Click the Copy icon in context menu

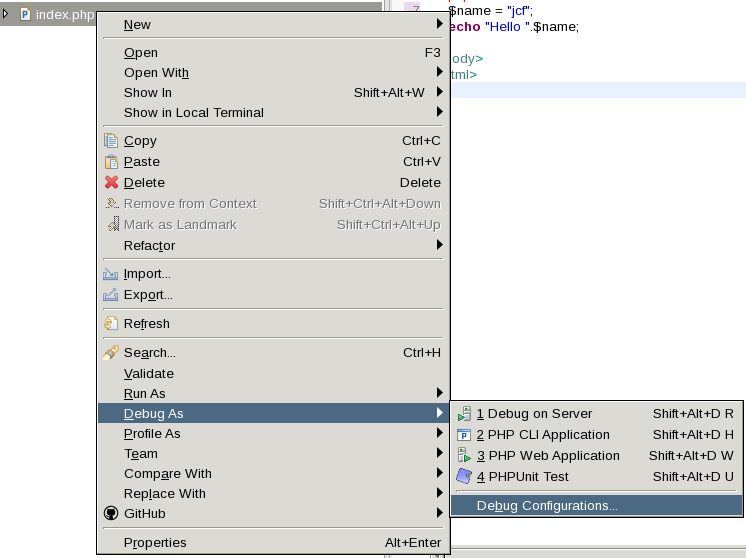tap(112, 141)
